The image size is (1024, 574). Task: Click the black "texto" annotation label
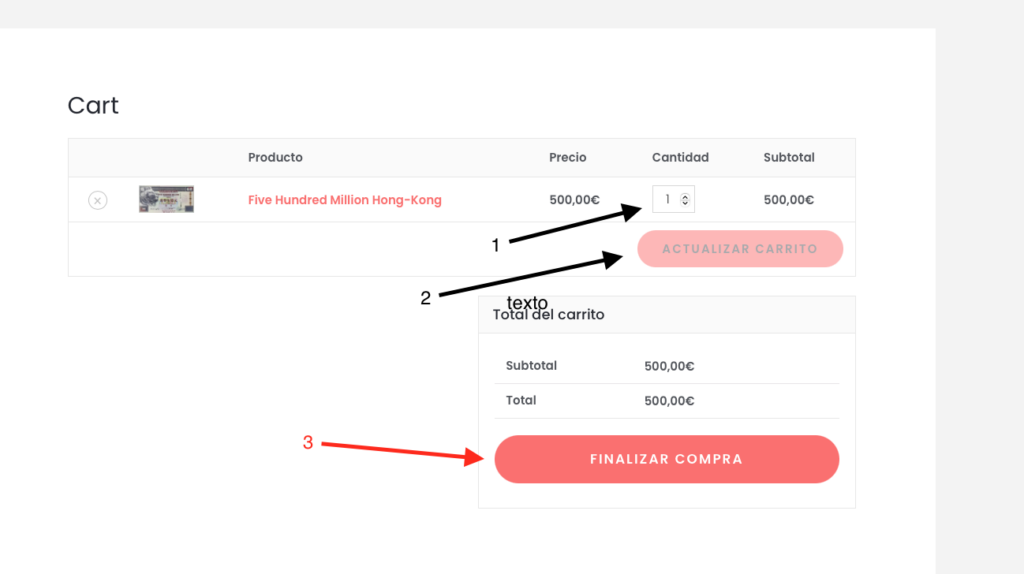click(527, 302)
